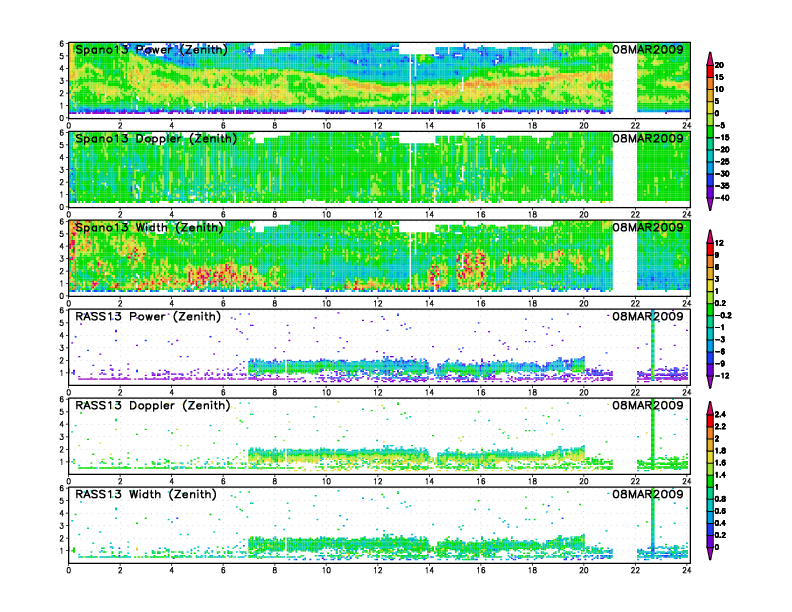Click the 2.2 label on bottom color bar
The width and height of the screenshot is (792, 612).
[x=720, y=426]
